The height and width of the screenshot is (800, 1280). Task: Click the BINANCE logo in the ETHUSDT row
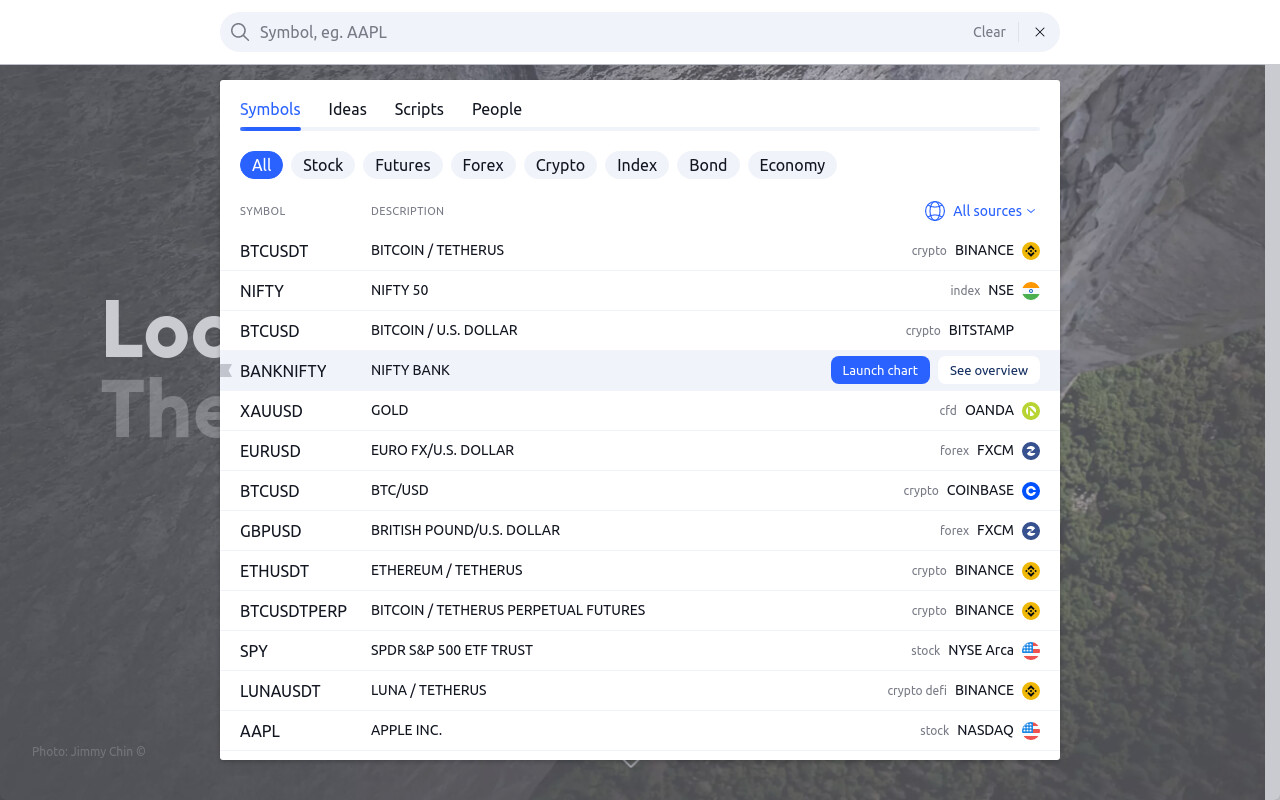click(1031, 571)
